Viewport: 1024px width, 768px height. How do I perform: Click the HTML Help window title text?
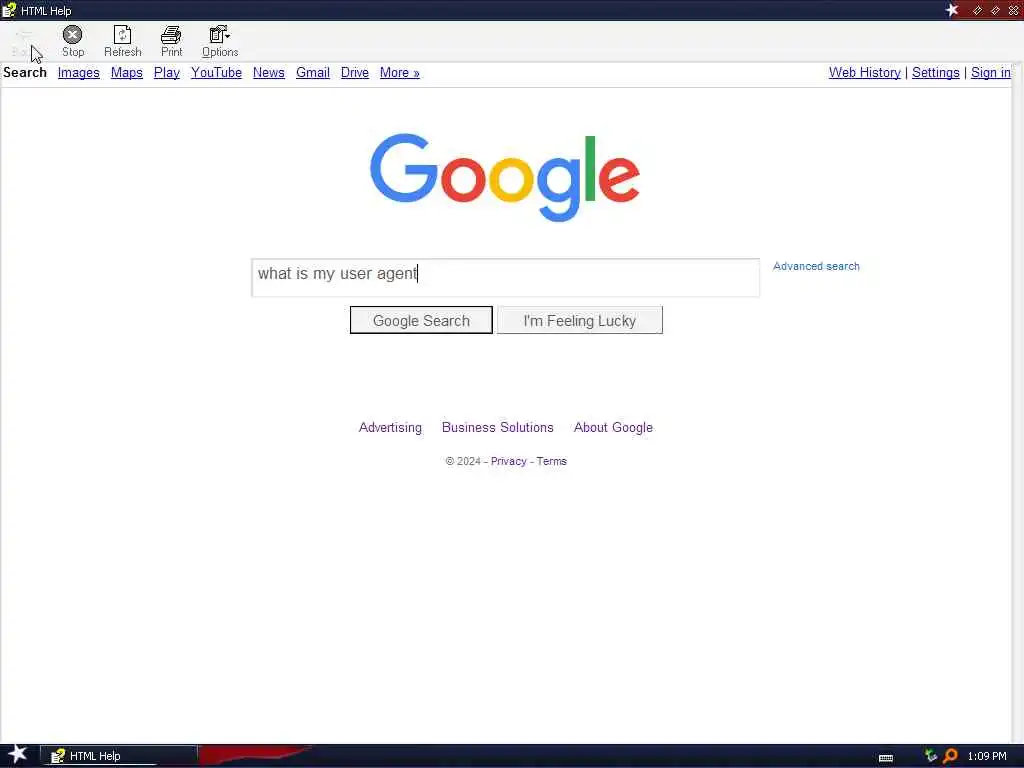point(46,10)
